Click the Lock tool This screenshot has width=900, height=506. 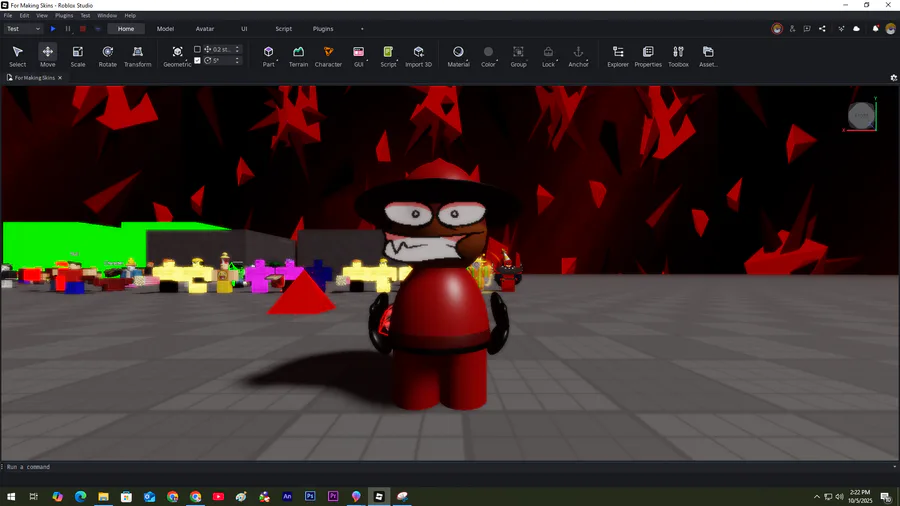548,56
